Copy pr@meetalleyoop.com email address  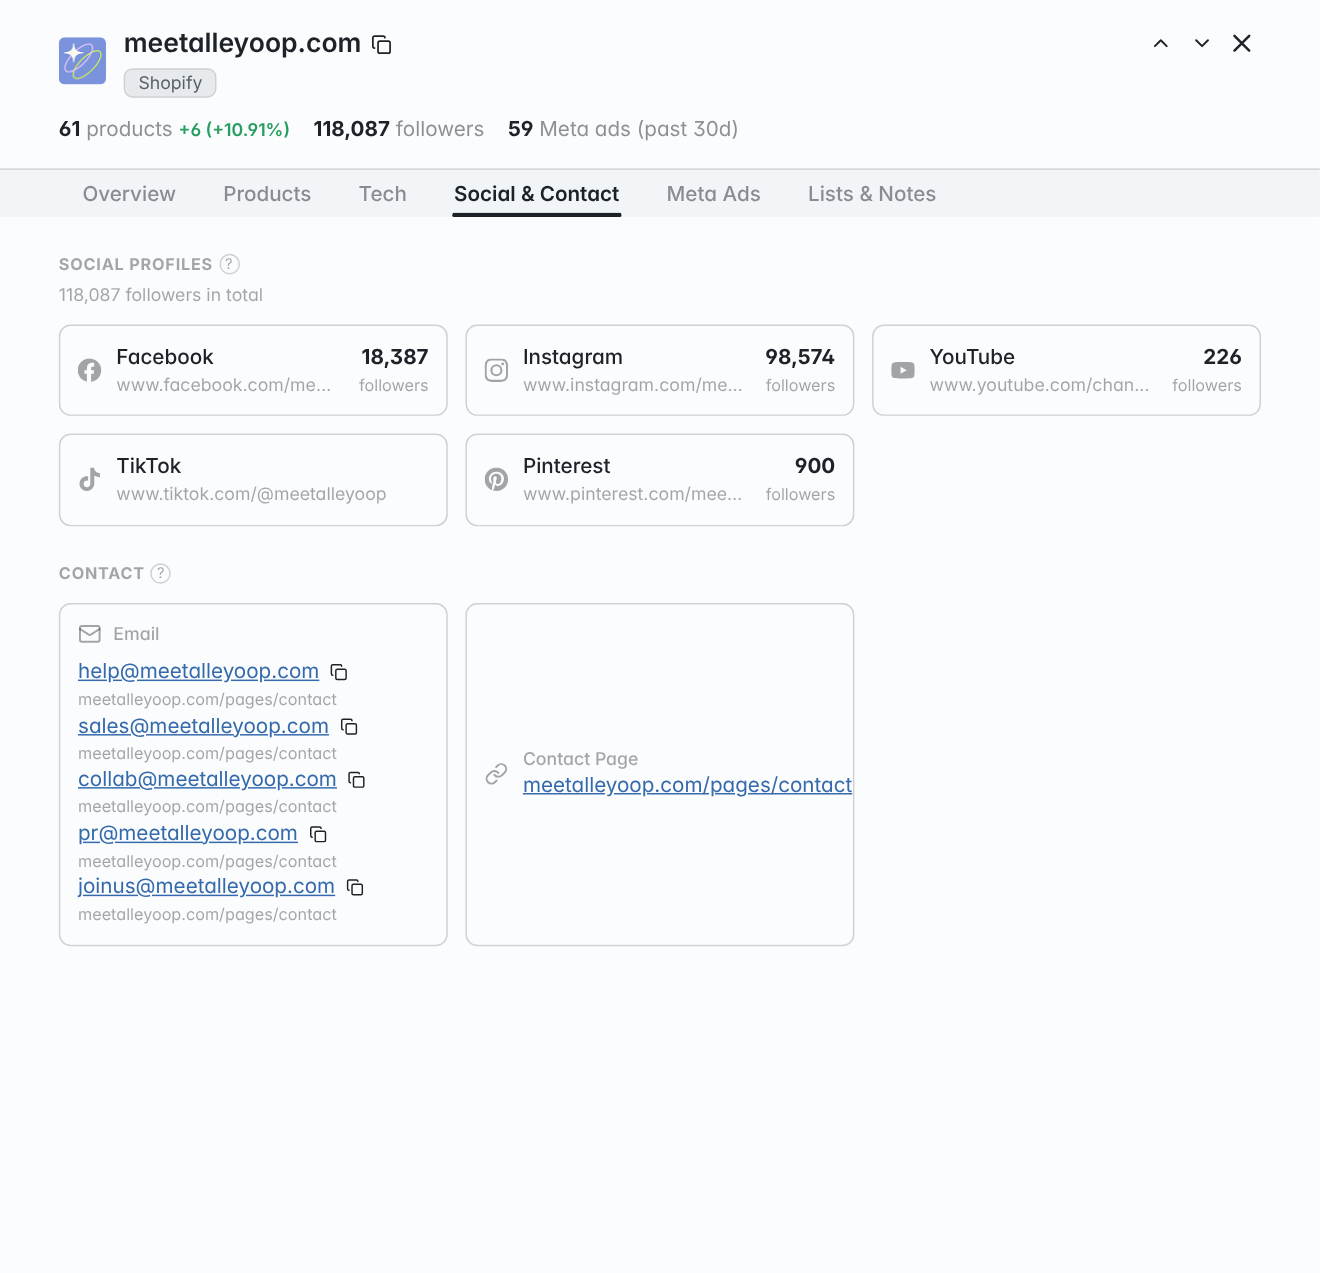(x=318, y=834)
